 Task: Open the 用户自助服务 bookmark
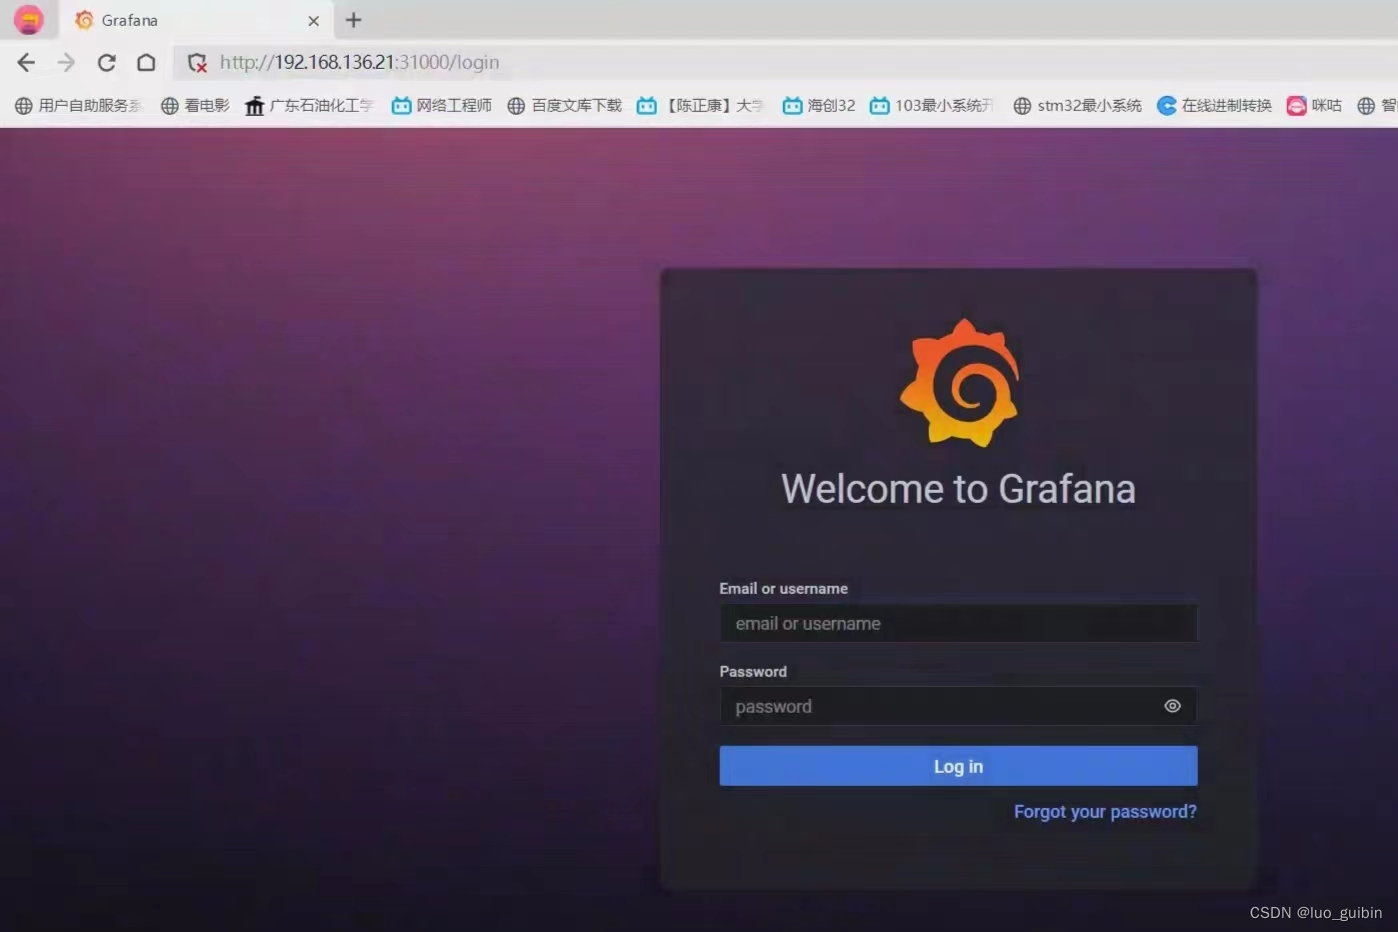coord(79,105)
